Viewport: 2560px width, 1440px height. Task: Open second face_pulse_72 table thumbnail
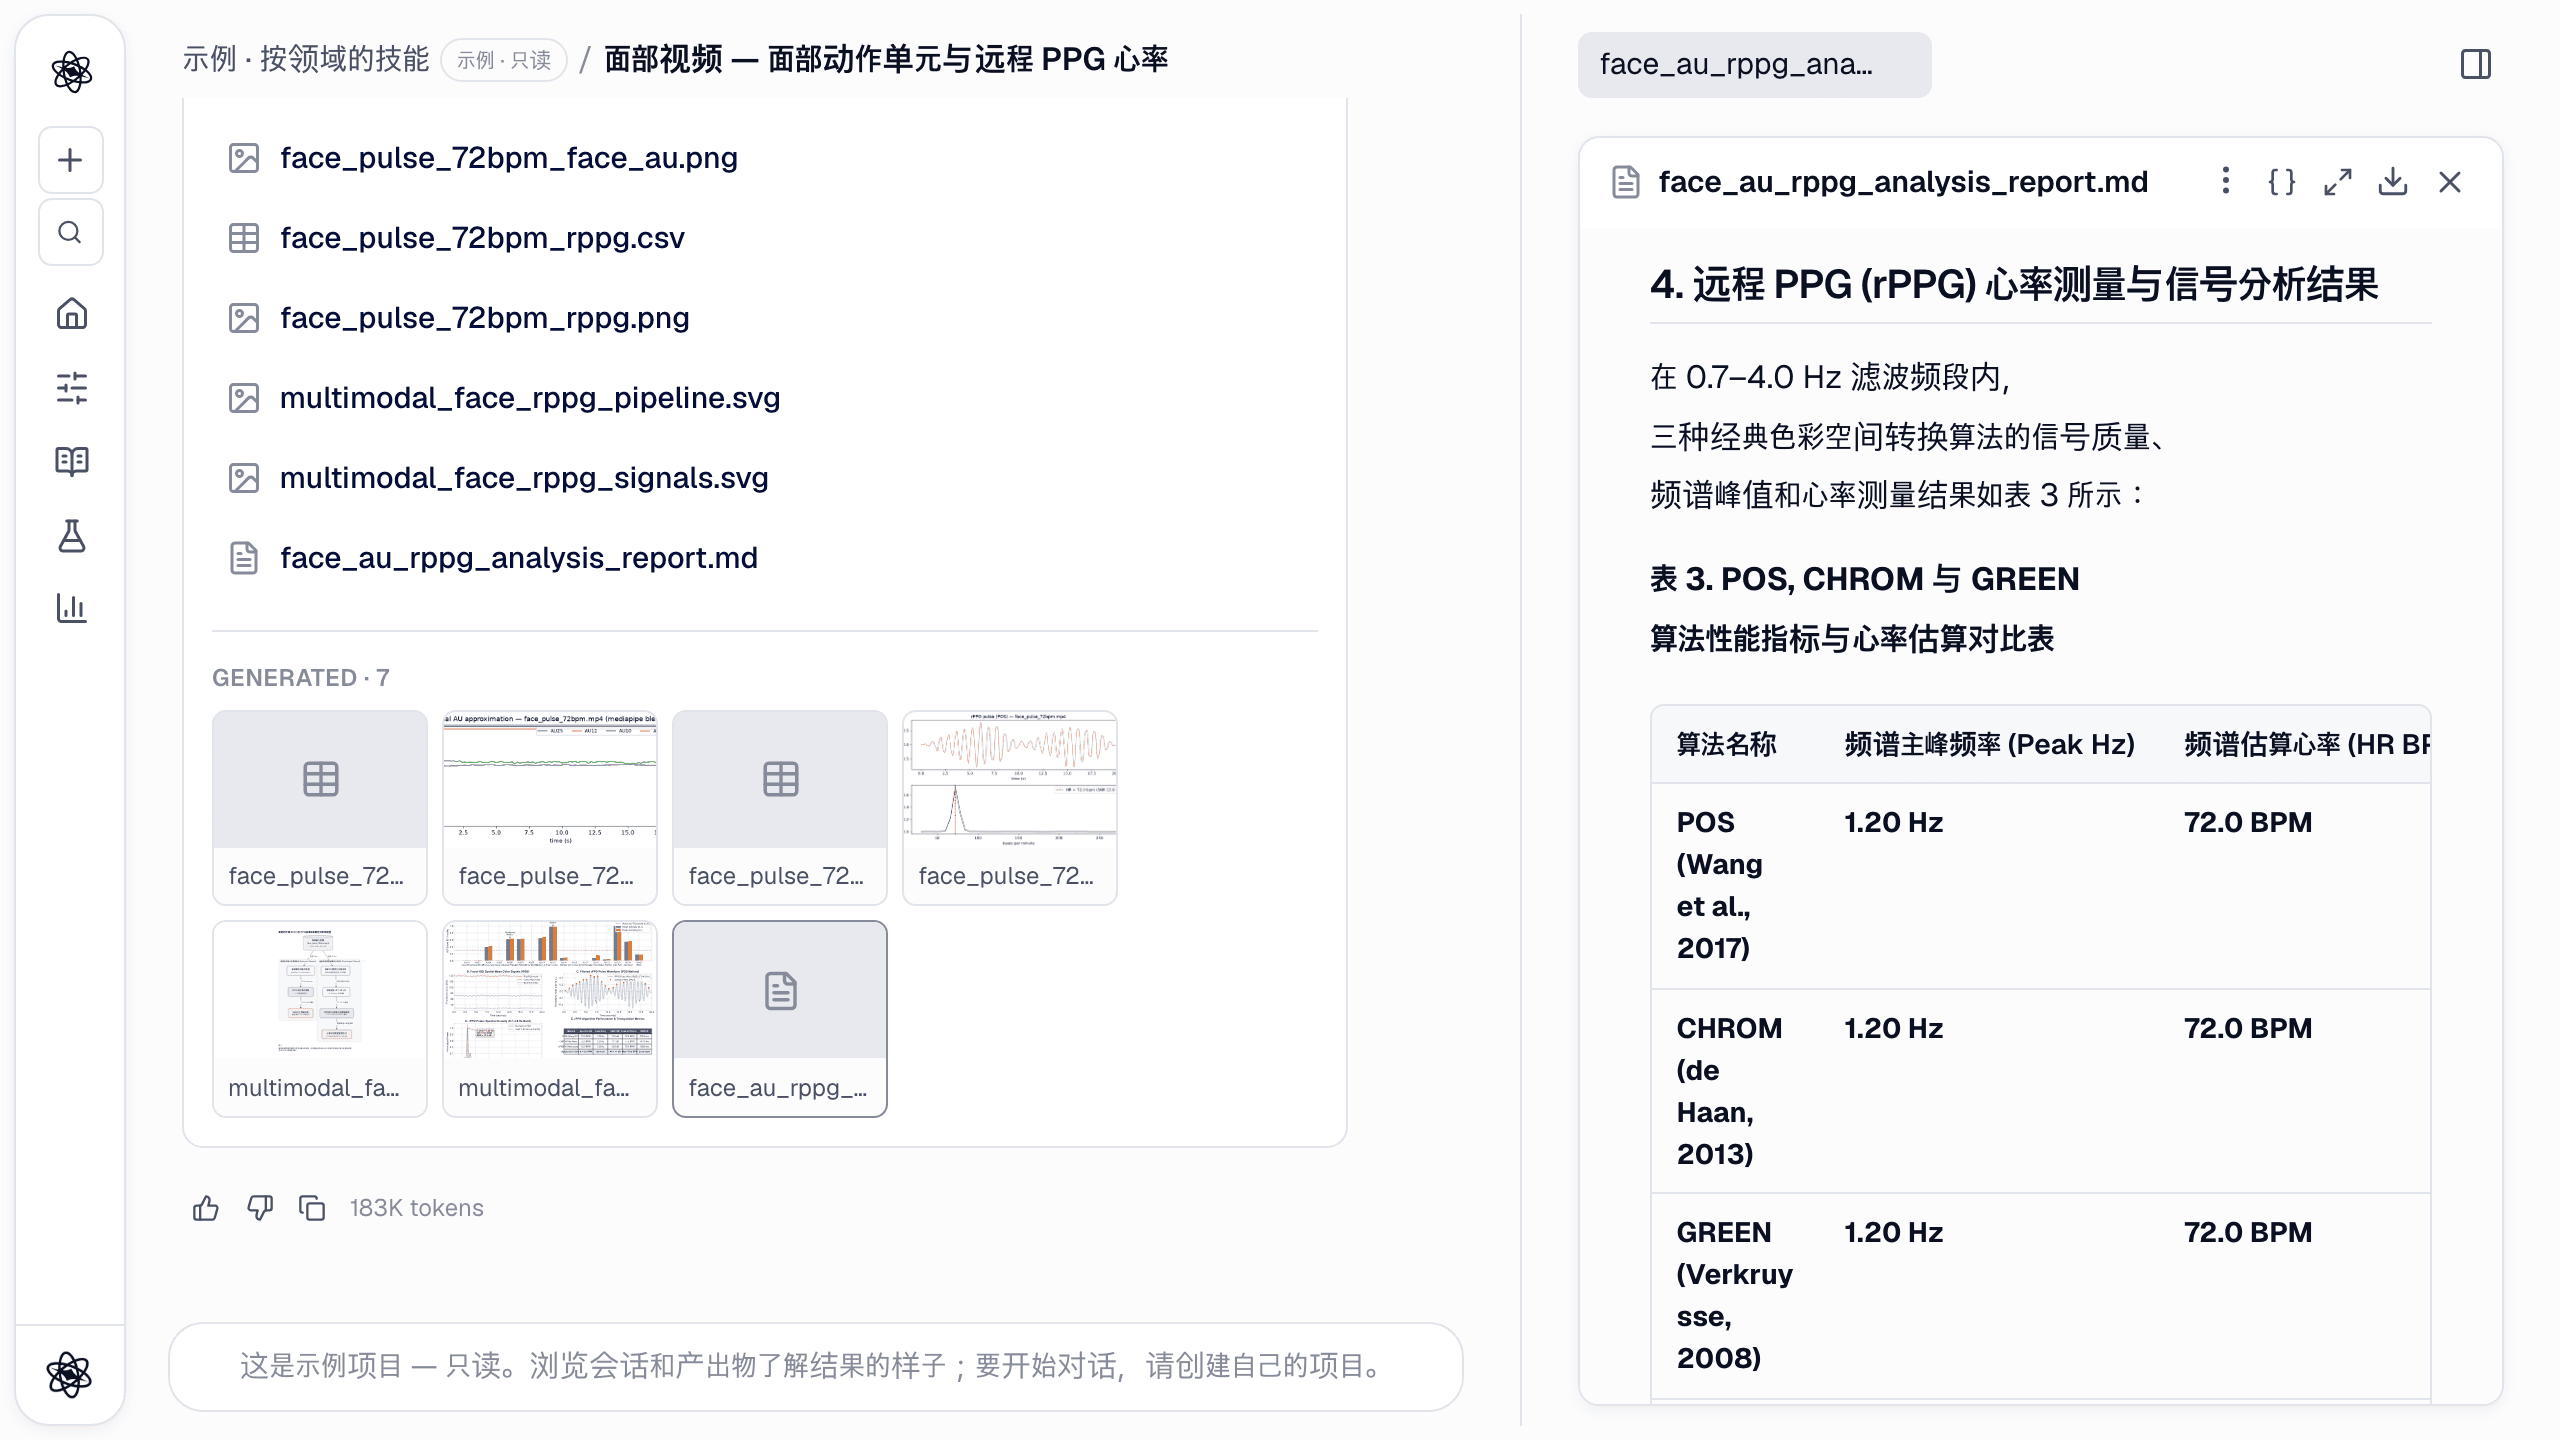(x=780, y=807)
